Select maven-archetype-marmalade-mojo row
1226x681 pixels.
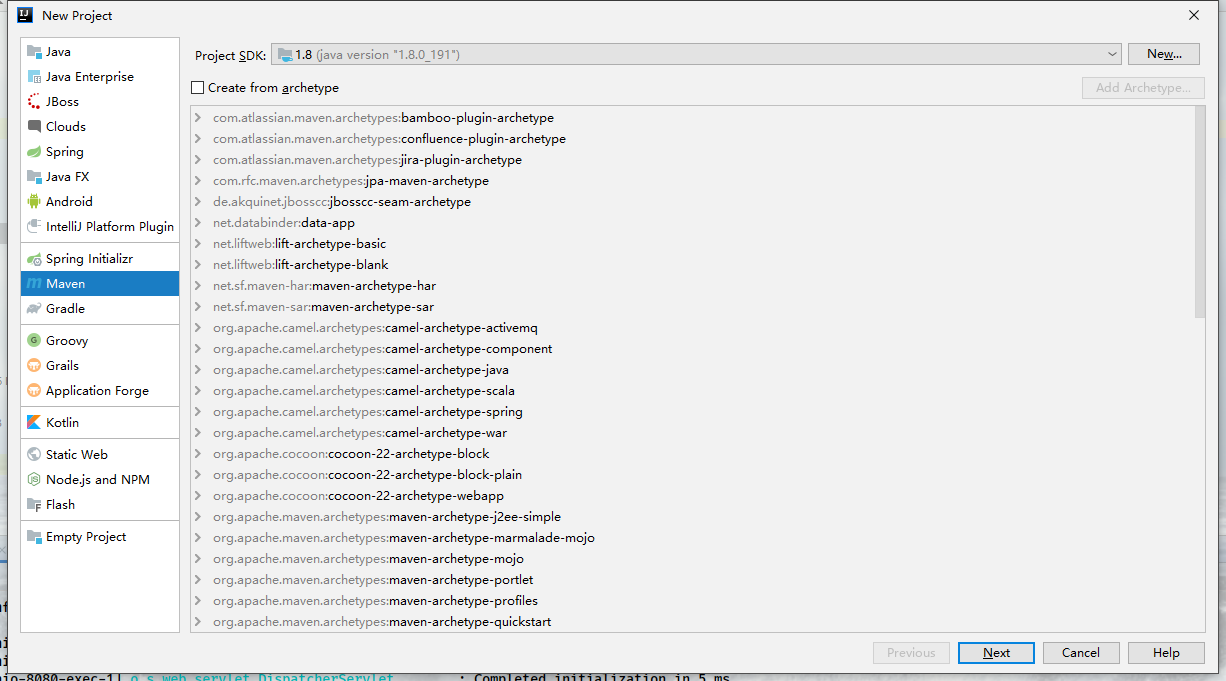(692, 538)
